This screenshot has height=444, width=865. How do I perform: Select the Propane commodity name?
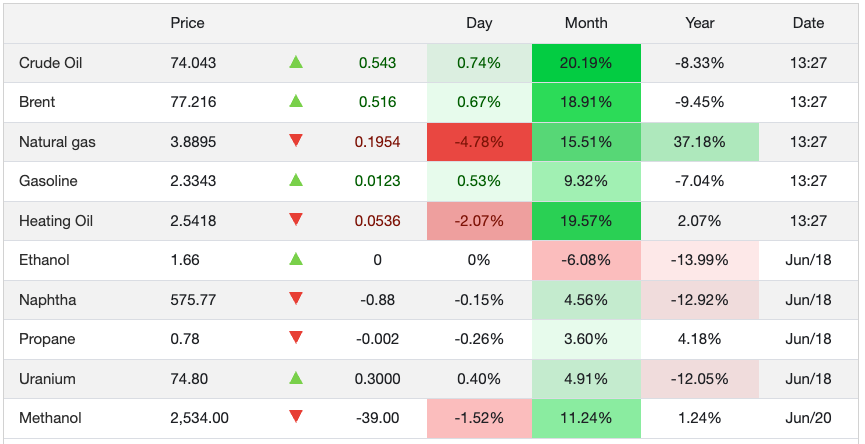point(47,339)
